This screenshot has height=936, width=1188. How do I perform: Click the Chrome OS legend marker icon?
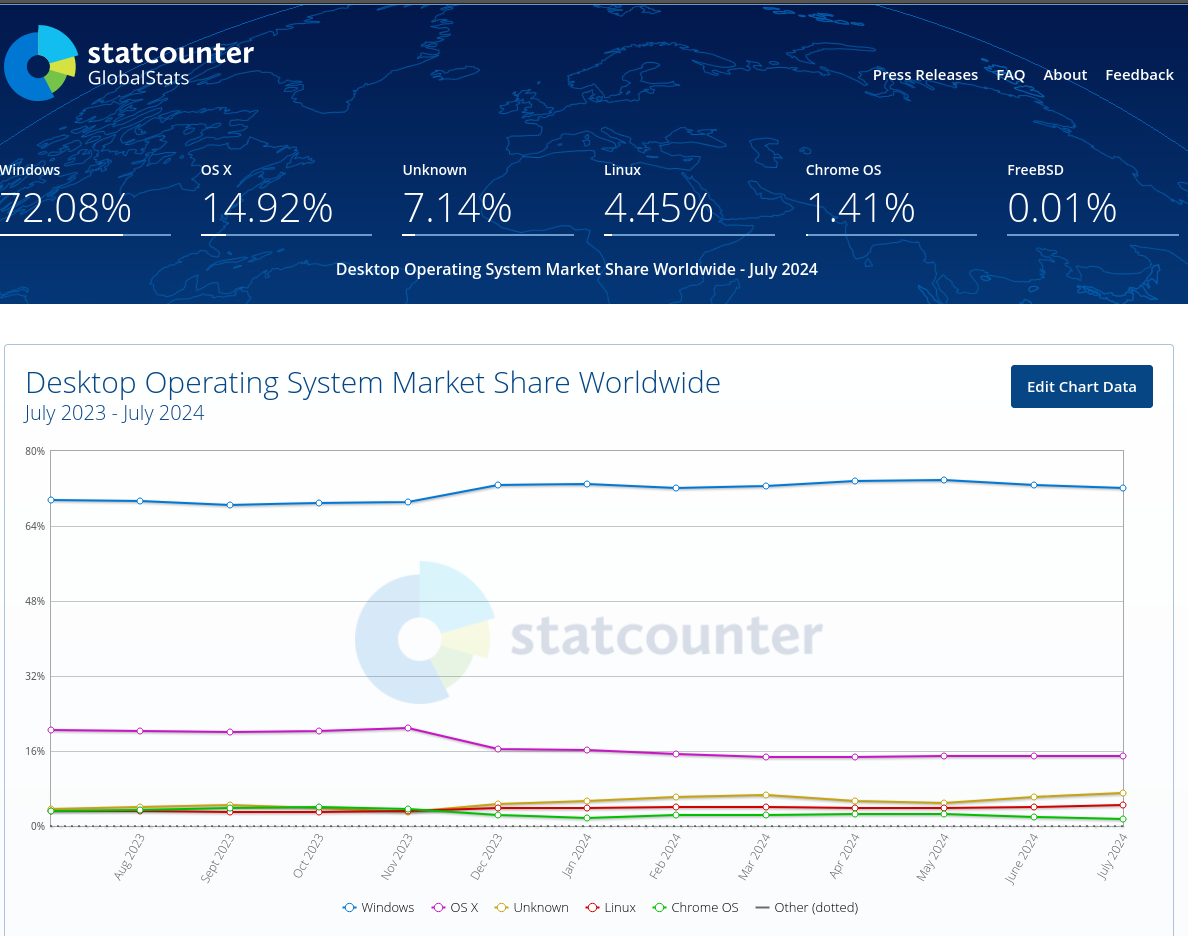coord(657,907)
